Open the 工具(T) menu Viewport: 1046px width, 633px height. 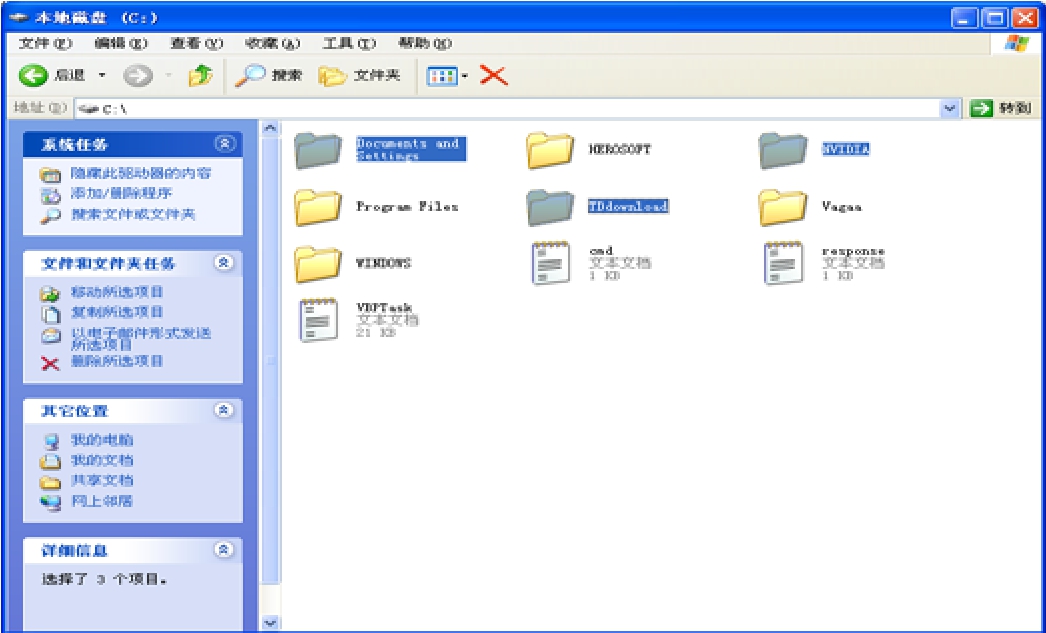[x=348, y=43]
